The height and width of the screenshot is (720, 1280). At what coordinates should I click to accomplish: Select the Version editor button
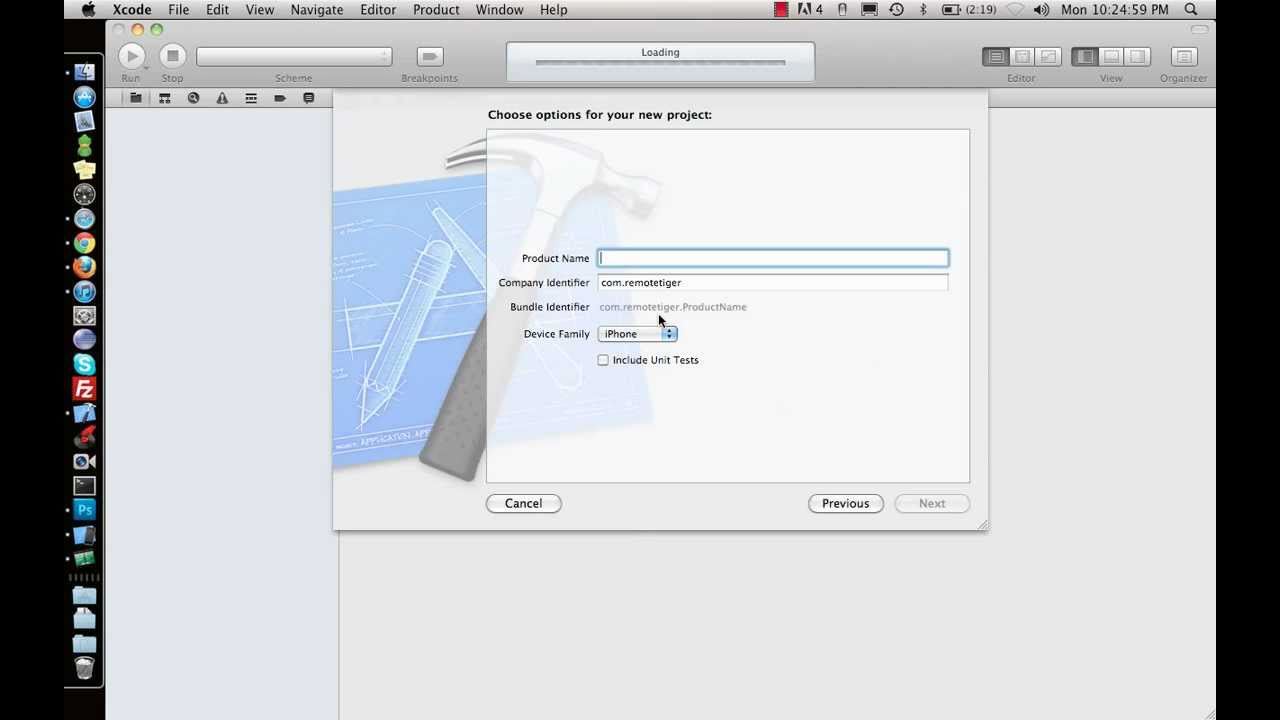coord(1048,57)
